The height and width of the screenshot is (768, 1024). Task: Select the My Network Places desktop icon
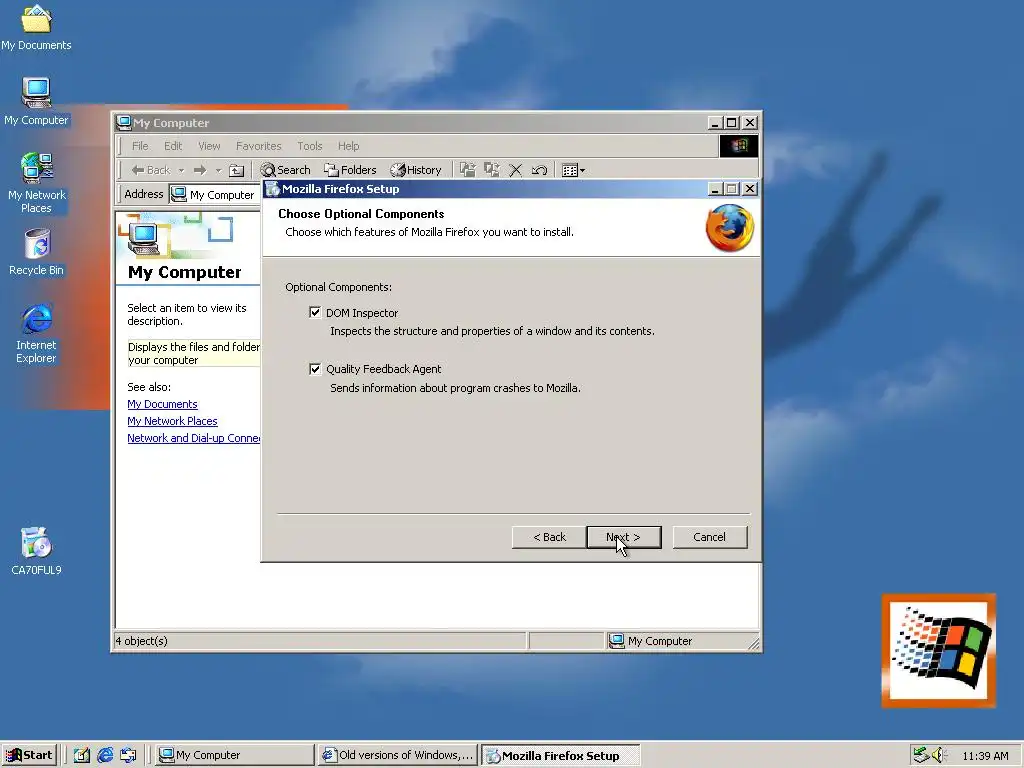37,183
